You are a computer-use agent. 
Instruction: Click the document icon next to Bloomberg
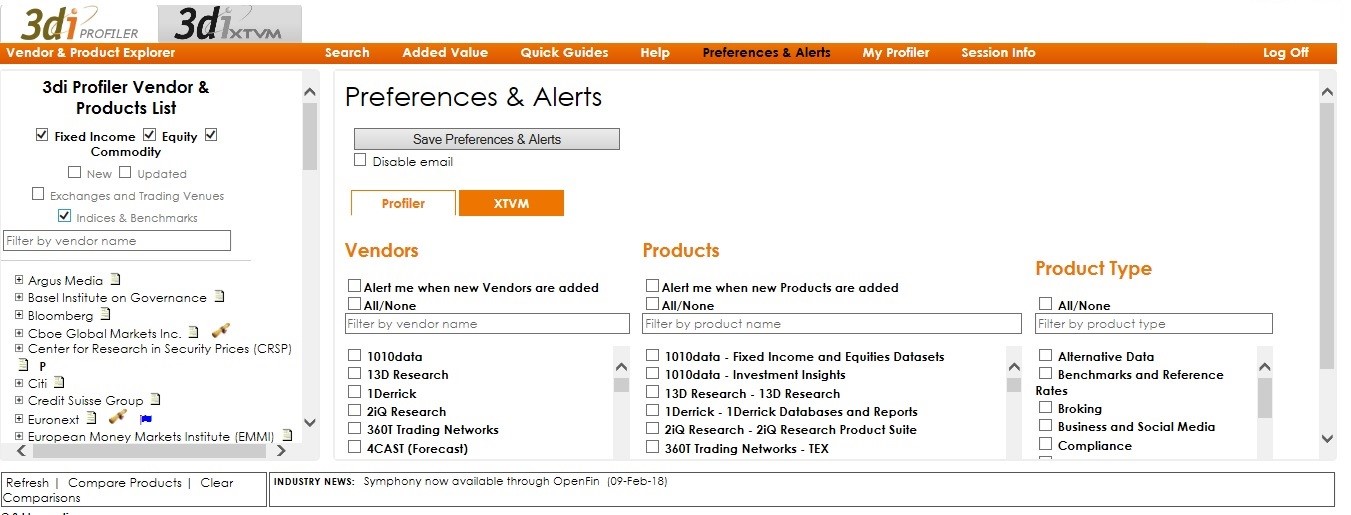pyautogui.click(x=105, y=315)
